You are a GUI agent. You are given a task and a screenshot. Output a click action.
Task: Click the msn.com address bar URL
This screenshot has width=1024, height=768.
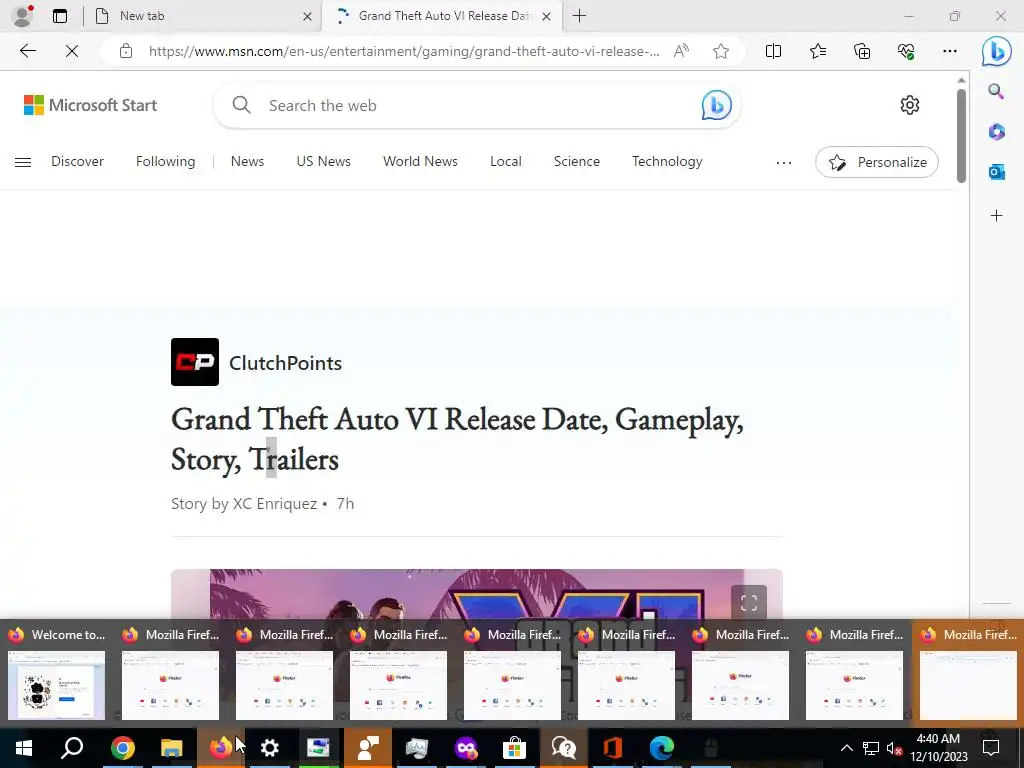[x=404, y=51]
